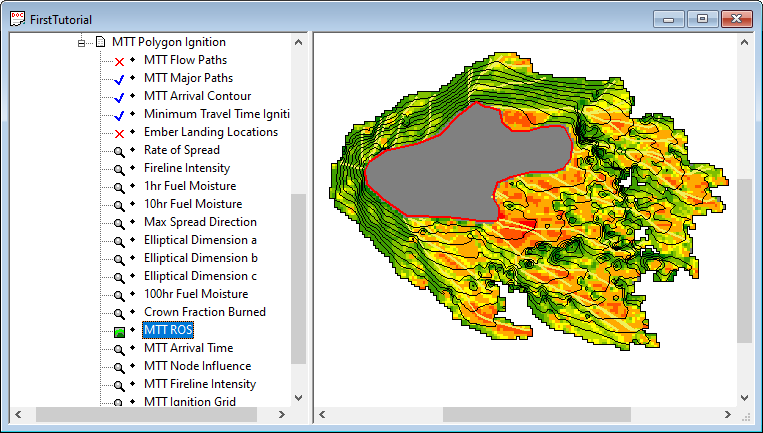
Task: Click the magnifier icon beside Max Spread Direction
Action: [x=119, y=223]
